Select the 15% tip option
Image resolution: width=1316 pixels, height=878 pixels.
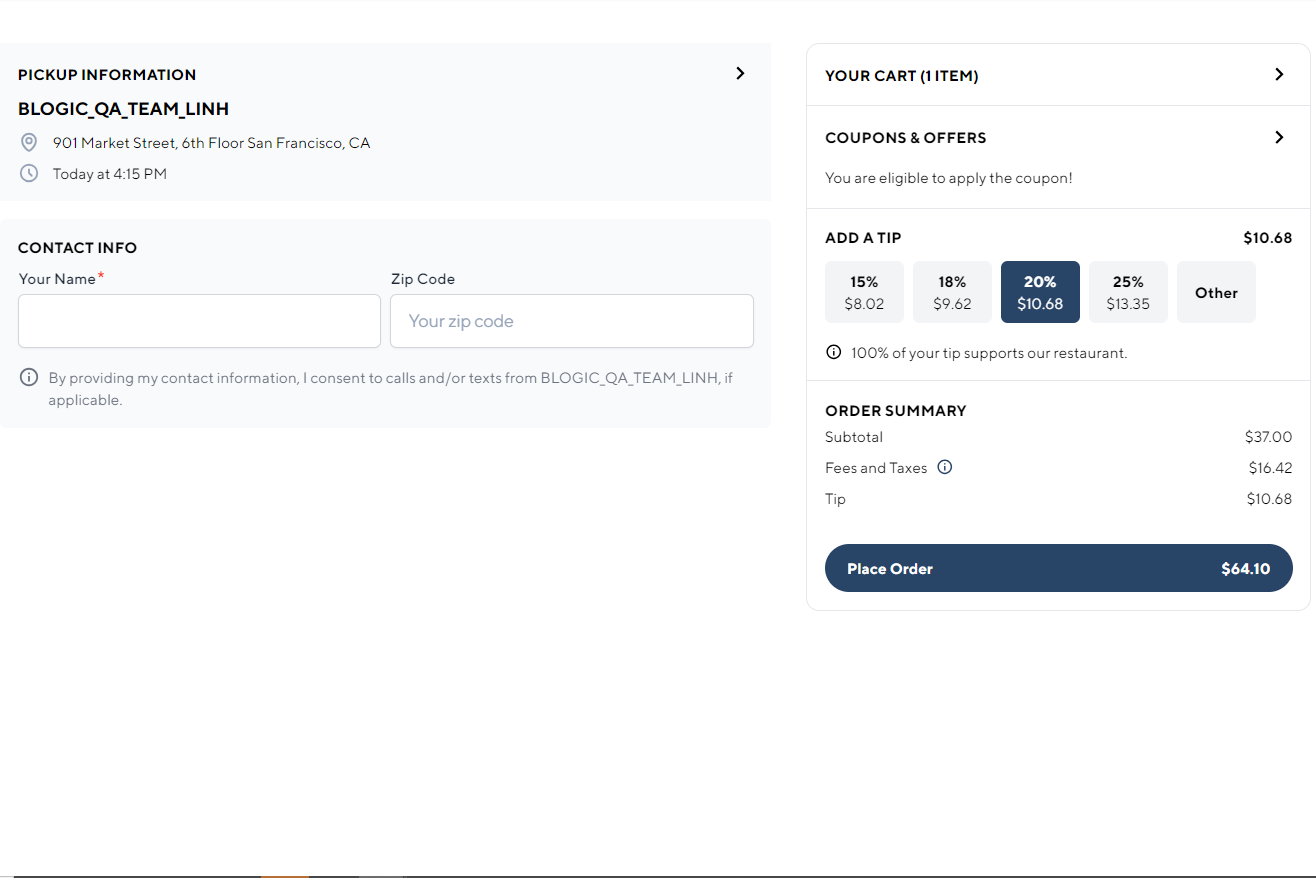[864, 292]
